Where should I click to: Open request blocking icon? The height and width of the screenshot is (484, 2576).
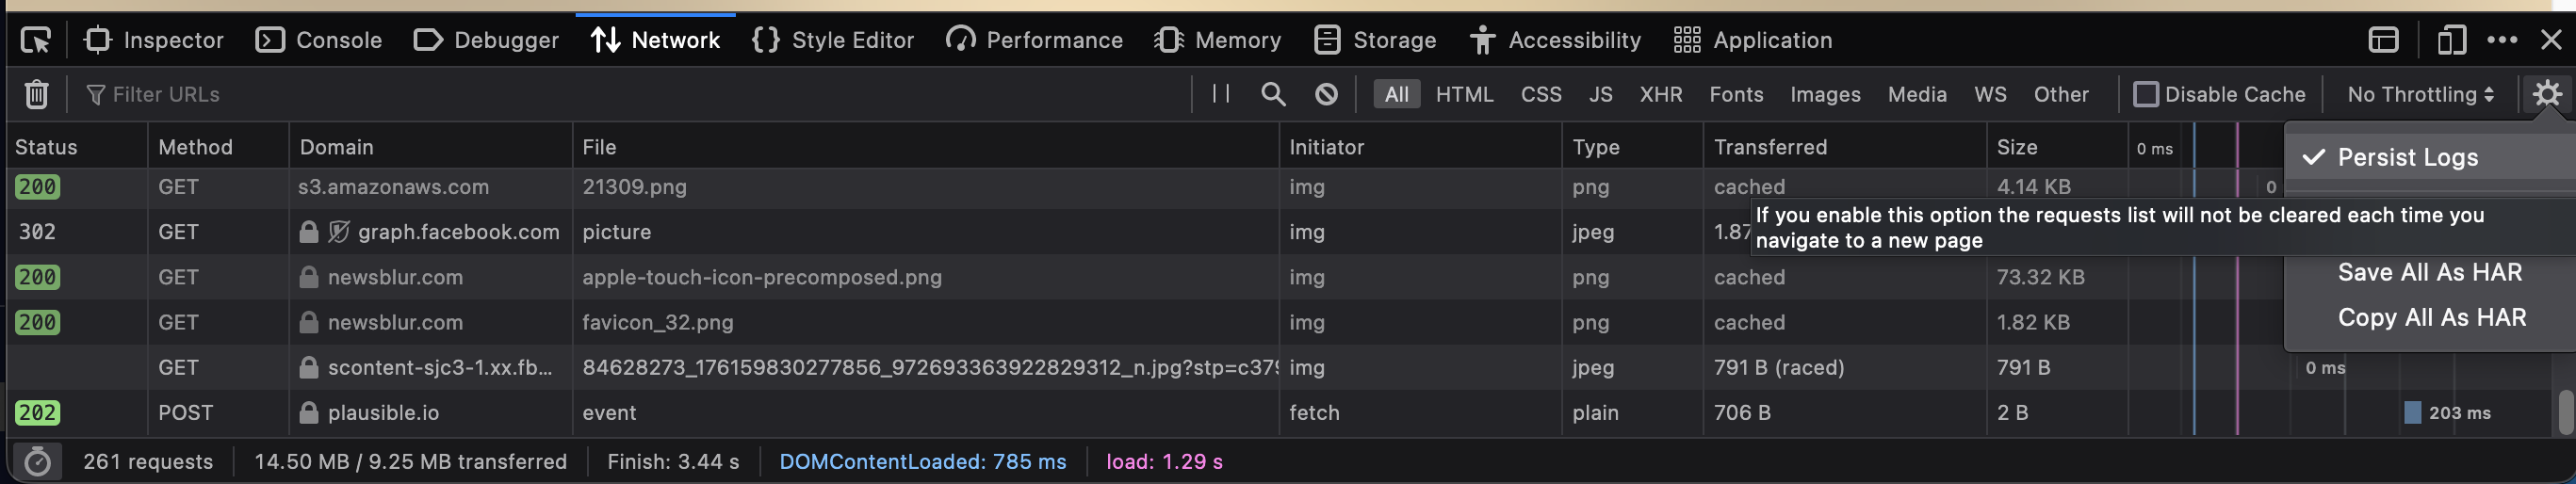tap(1326, 94)
